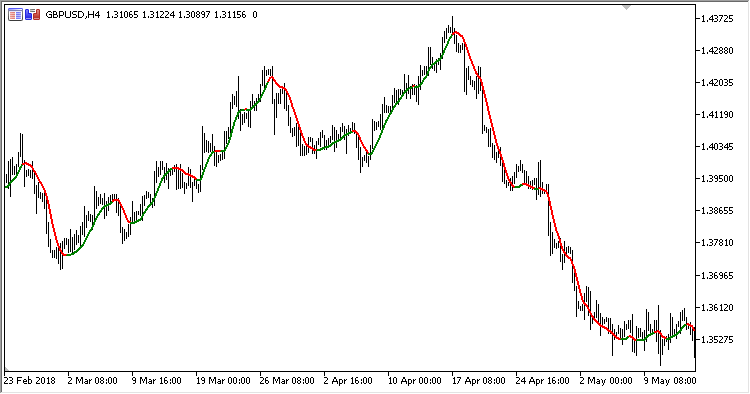Click price scale label 1.38655
This screenshot has height=394, width=750.
(717, 211)
